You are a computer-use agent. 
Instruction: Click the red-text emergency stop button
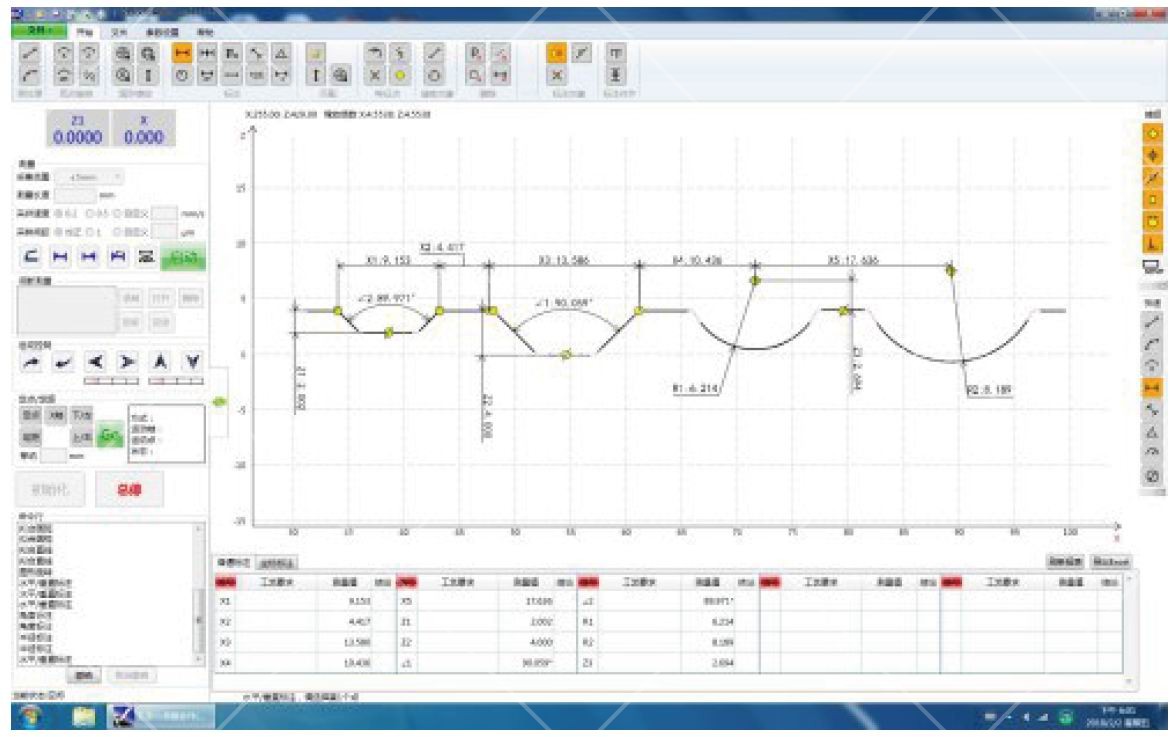click(x=129, y=490)
